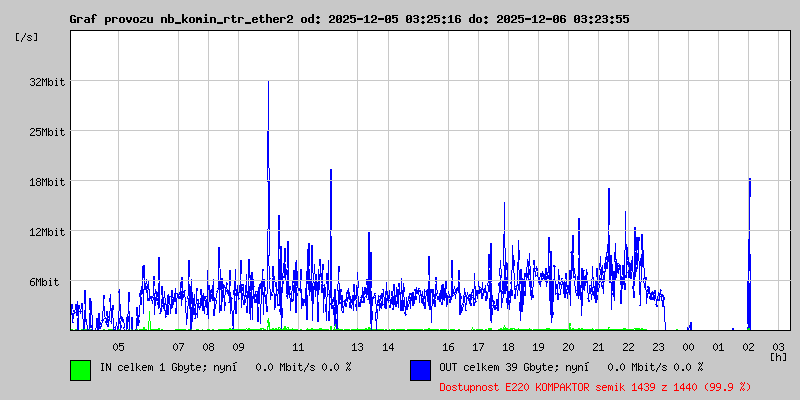Viewport: 800px width, 400px height.
Task: Click hour 11 on the time axis
Action: point(298,346)
